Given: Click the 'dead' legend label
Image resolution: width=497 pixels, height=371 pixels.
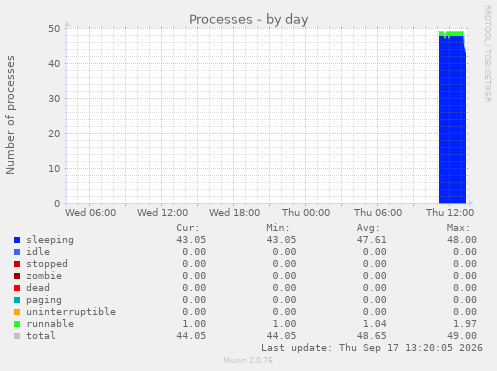Looking at the screenshot, I should (x=38, y=288).
